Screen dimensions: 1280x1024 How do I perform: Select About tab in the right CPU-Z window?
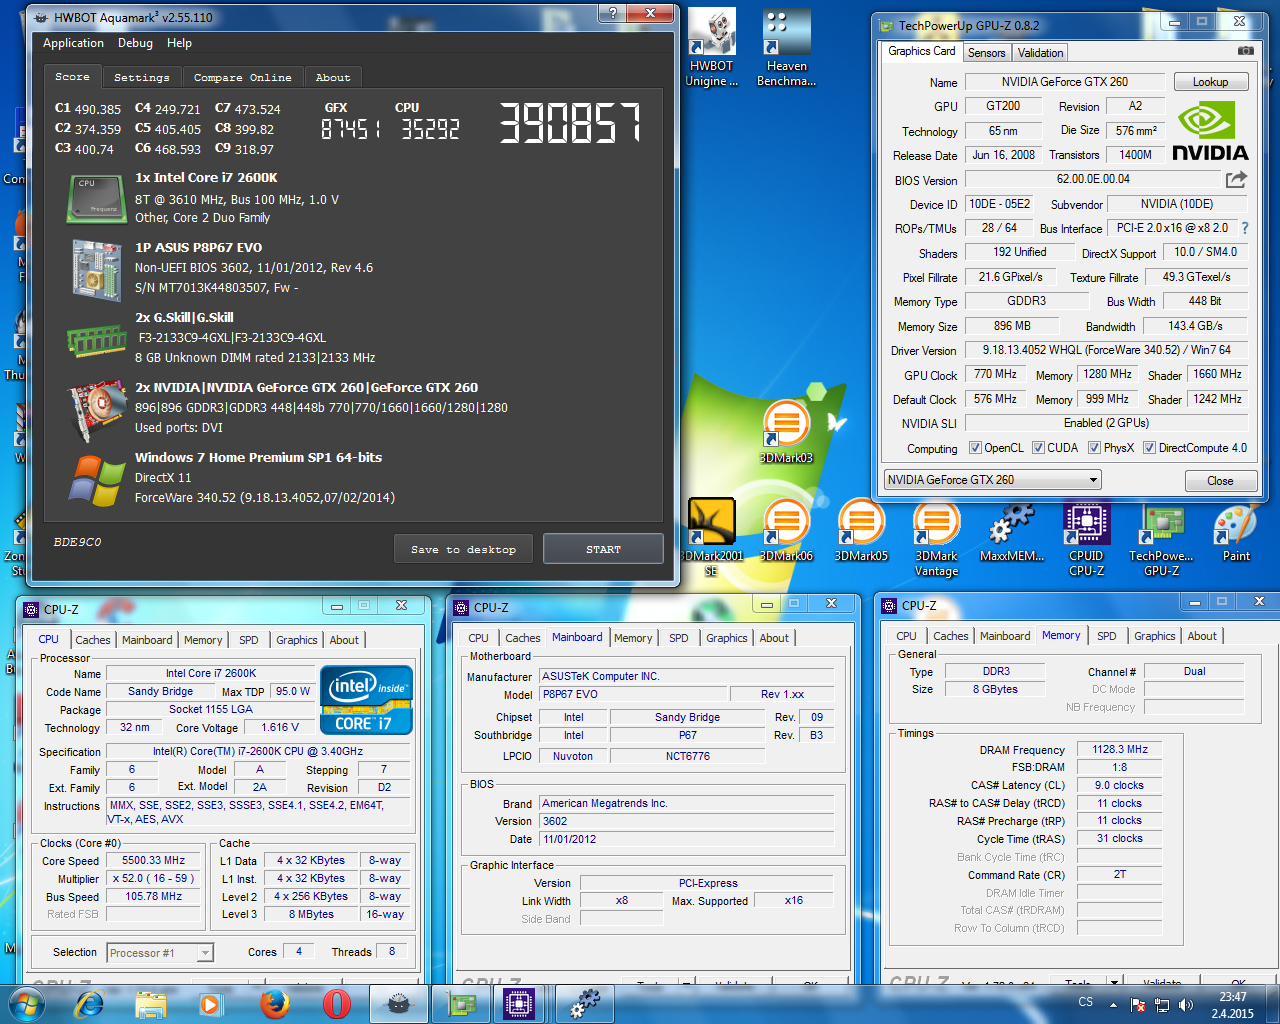point(1202,636)
